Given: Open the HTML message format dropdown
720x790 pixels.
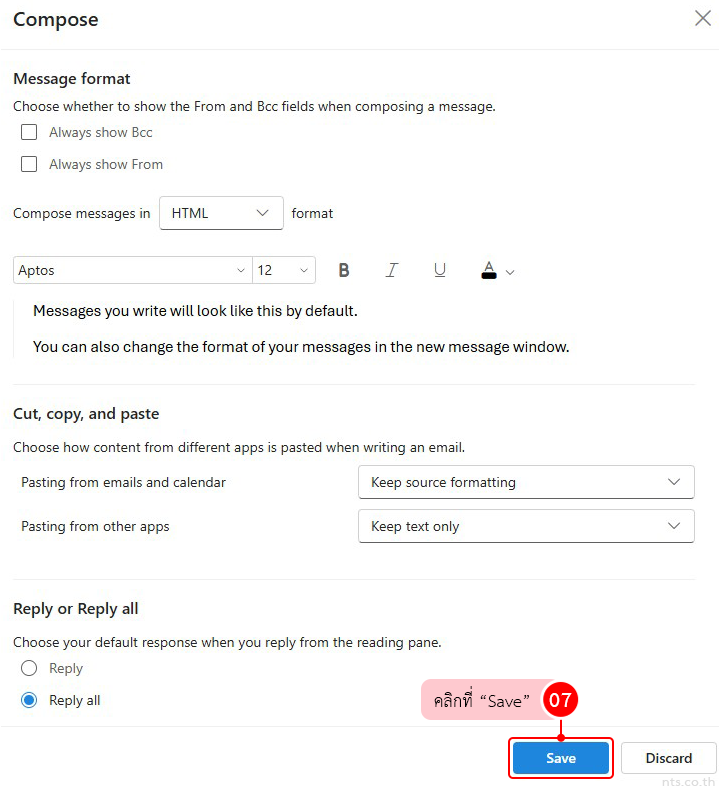Looking at the screenshot, I should pyautogui.click(x=221, y=213).
